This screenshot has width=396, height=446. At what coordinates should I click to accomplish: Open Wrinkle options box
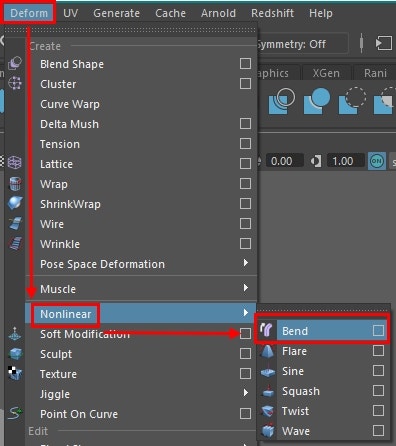[245, 244]
